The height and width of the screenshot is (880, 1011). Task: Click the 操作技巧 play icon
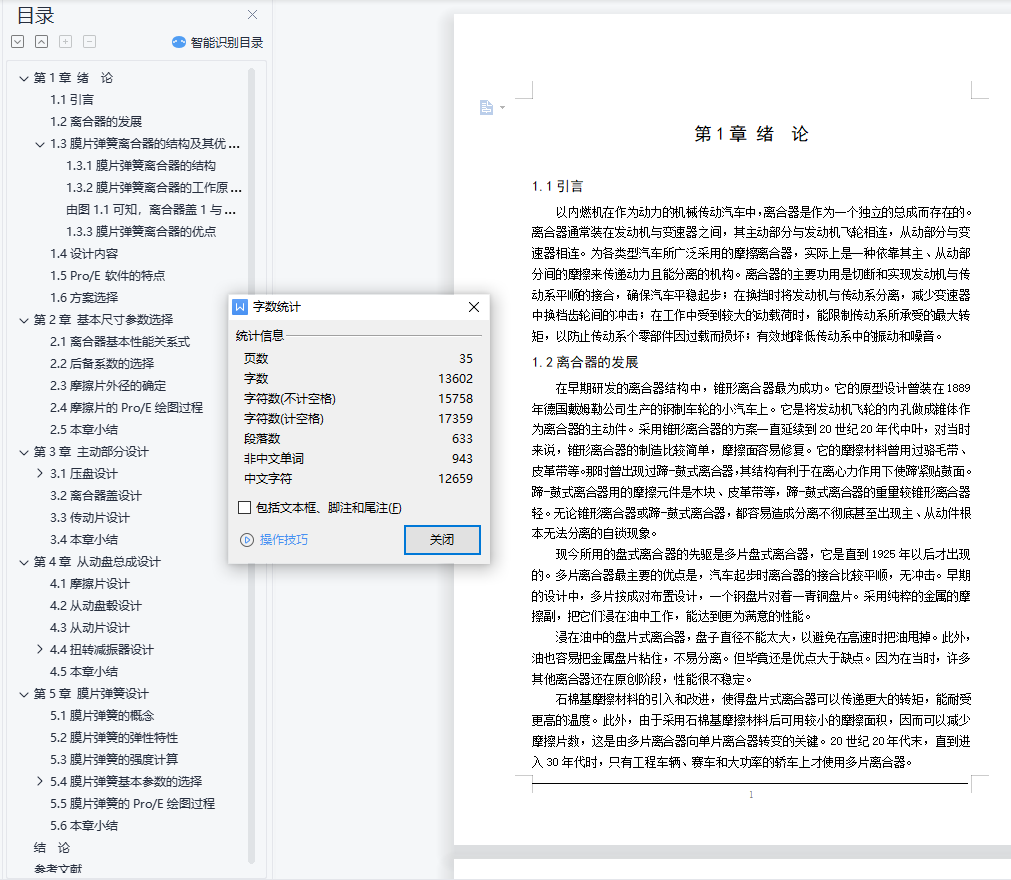[x=247, y=540]
